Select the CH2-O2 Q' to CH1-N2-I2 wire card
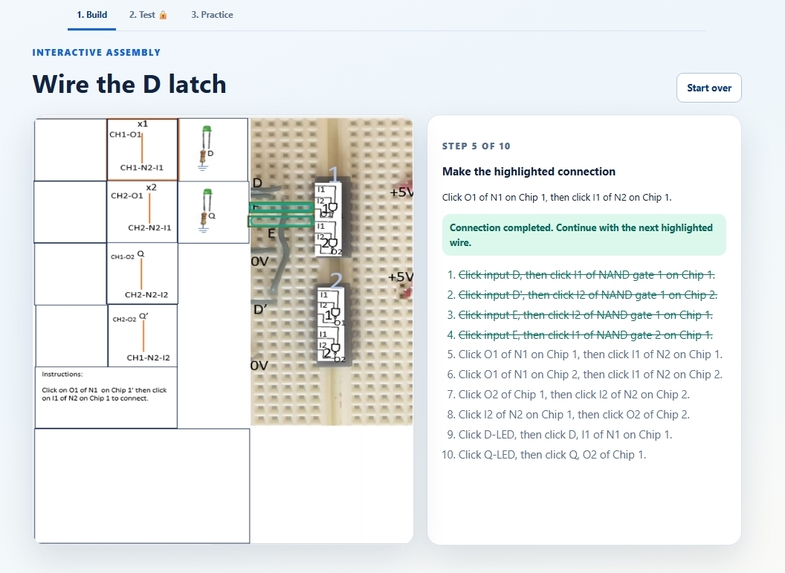 pos(143,336)
